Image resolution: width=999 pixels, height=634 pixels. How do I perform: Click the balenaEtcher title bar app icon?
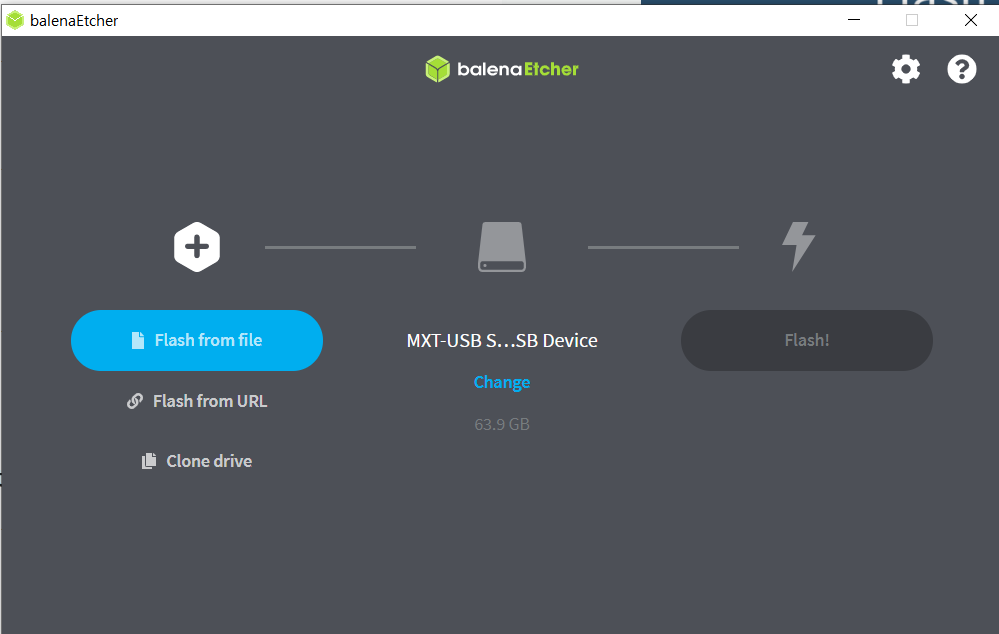pyautogui.click(x=15, y=20)
